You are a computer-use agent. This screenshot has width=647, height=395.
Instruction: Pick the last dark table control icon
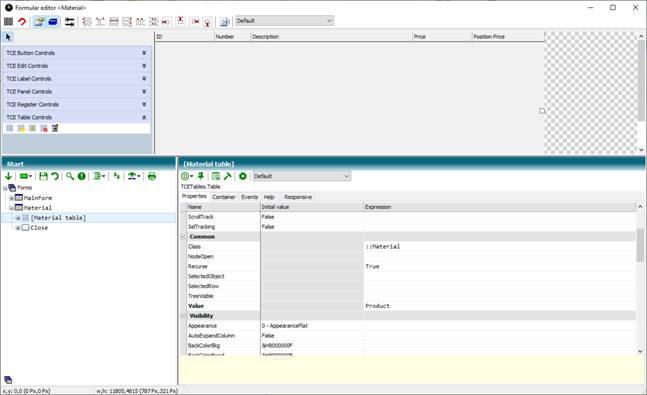coord(55,128)
